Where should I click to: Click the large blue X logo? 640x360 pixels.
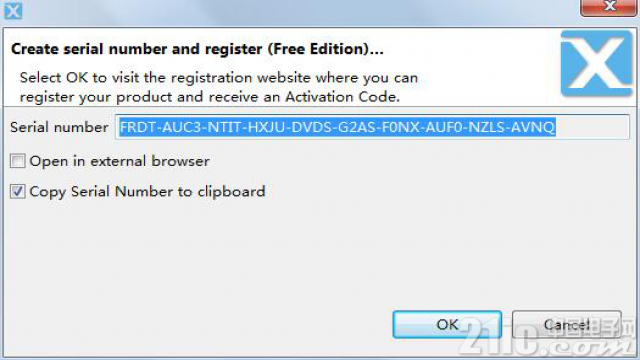click(x=596, y=63)
